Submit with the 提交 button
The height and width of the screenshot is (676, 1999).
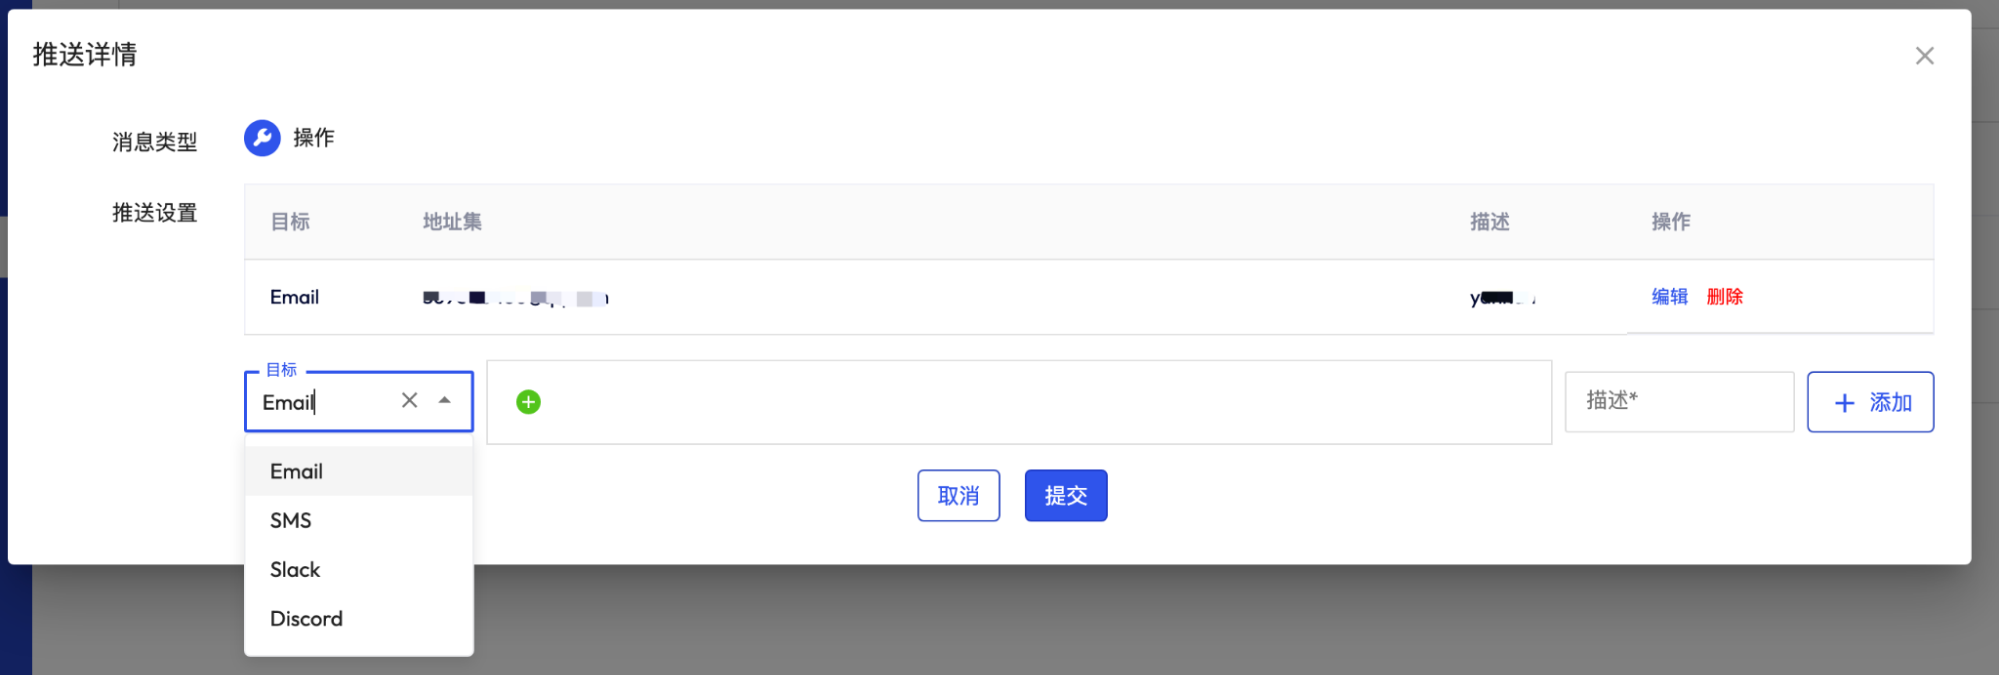[x=1066, y=496]
